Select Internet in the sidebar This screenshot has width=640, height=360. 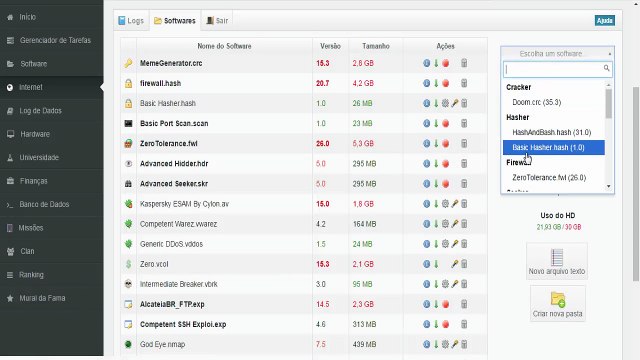coord(51,87)
